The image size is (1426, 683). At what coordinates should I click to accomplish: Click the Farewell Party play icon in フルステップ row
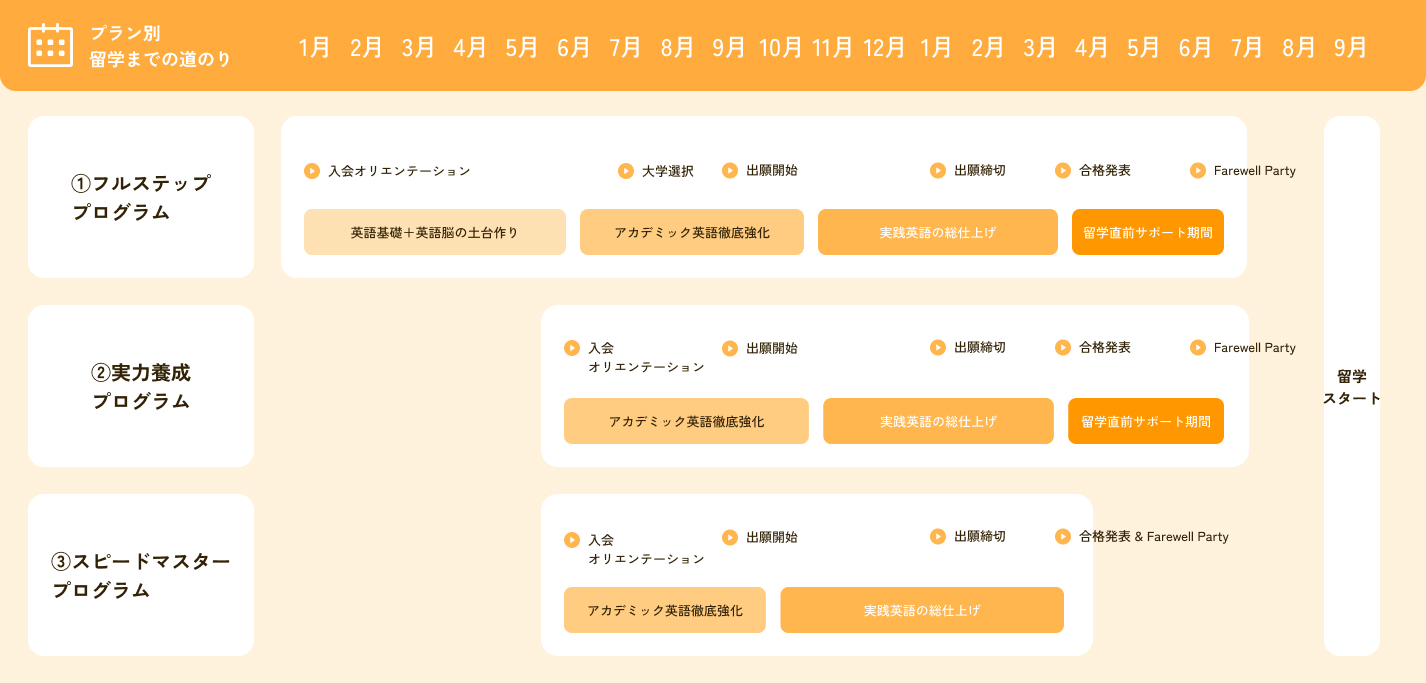(1198, 171)
